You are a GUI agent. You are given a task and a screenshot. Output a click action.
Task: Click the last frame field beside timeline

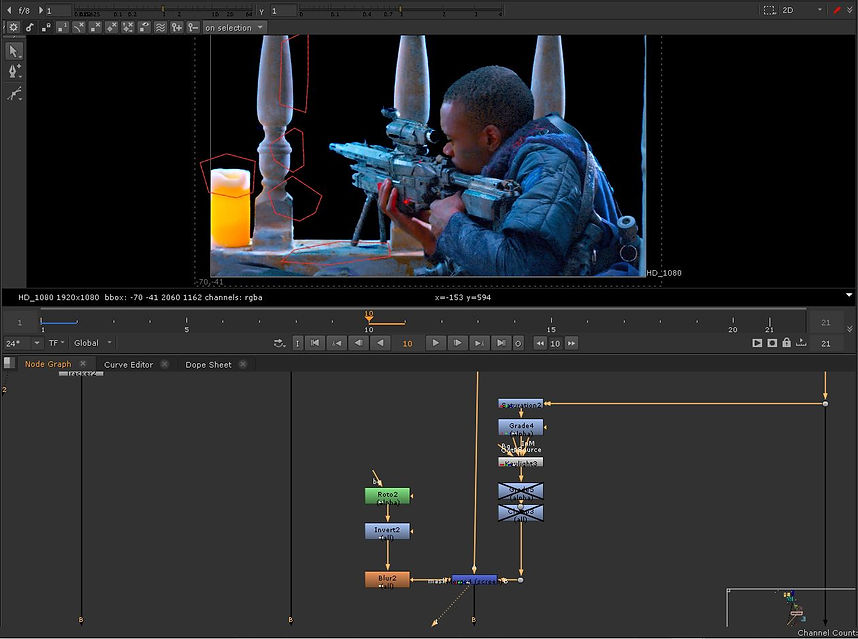click(x=826, y=322)
